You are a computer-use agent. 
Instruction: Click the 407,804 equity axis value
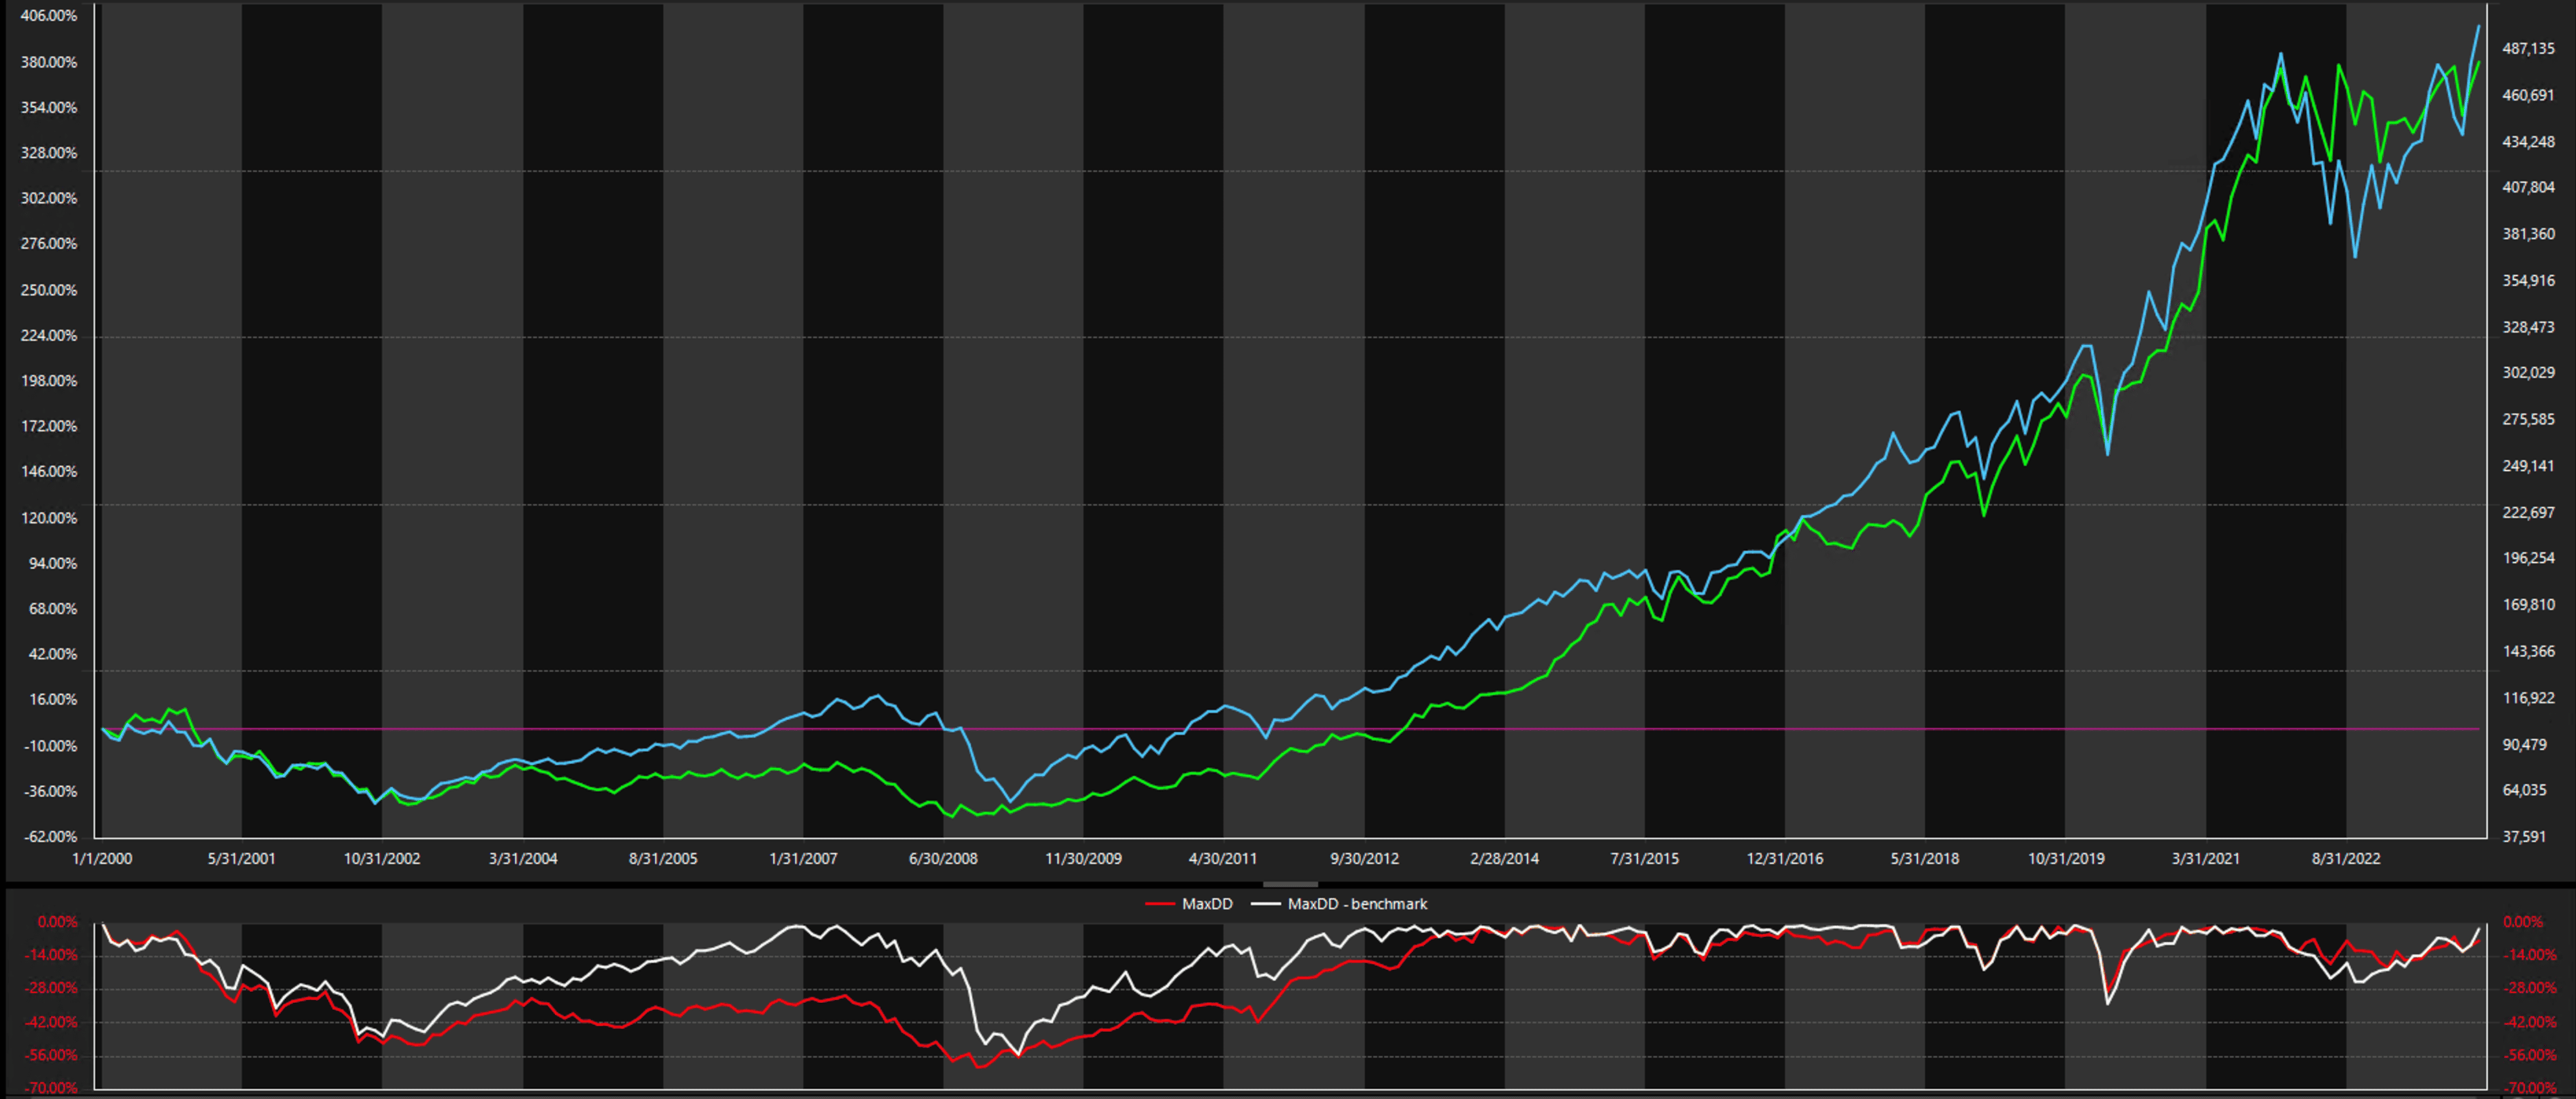tap(2528, 188)
